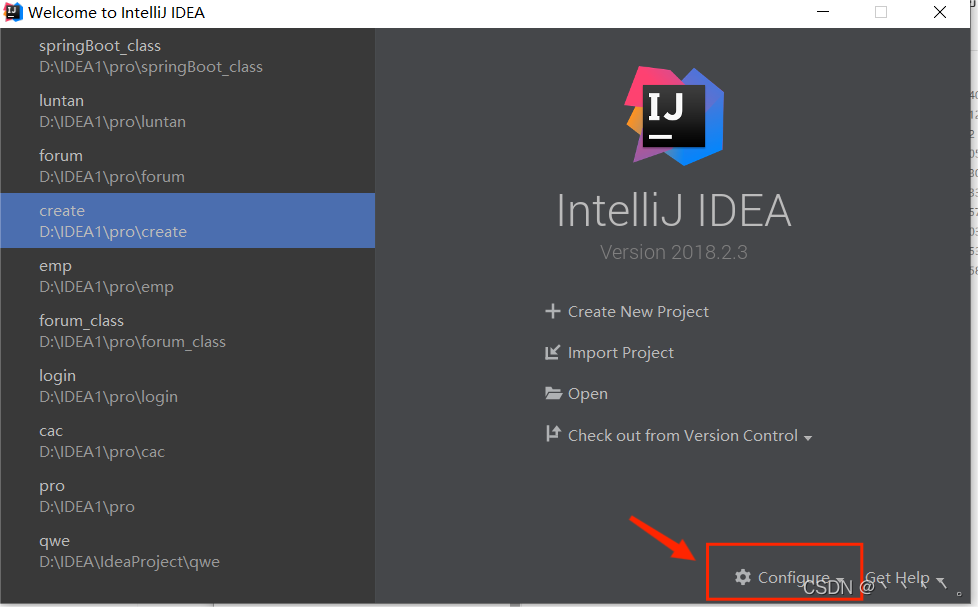Choose the forum_class project entry
Screen dimensions: 978x607
point(188,331)
